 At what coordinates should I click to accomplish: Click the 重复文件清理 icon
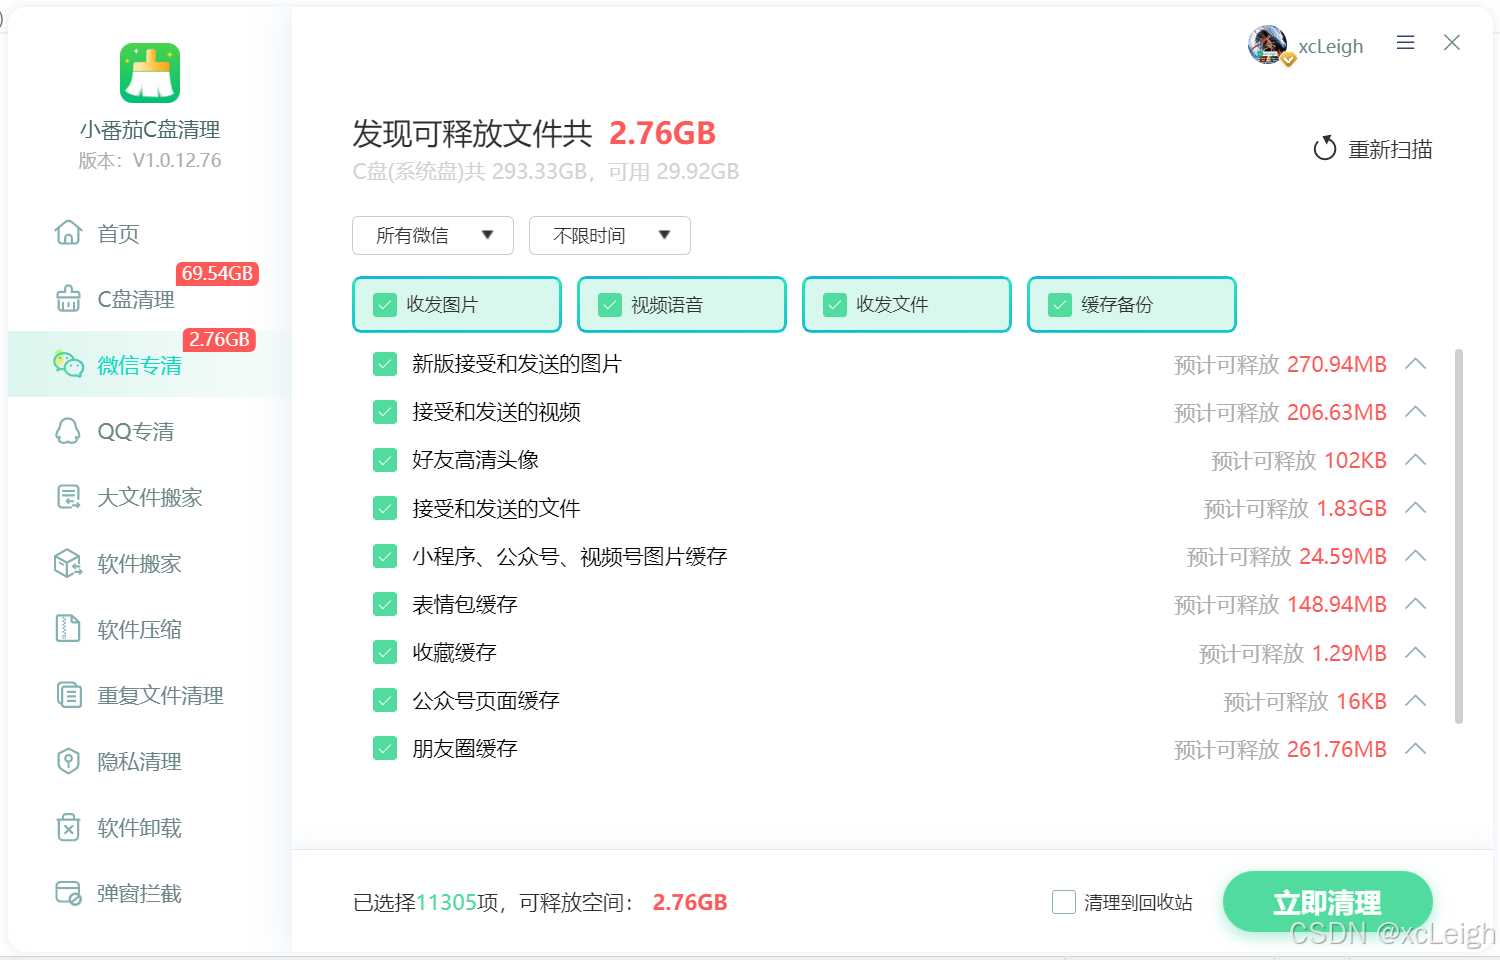coord(68,695)
